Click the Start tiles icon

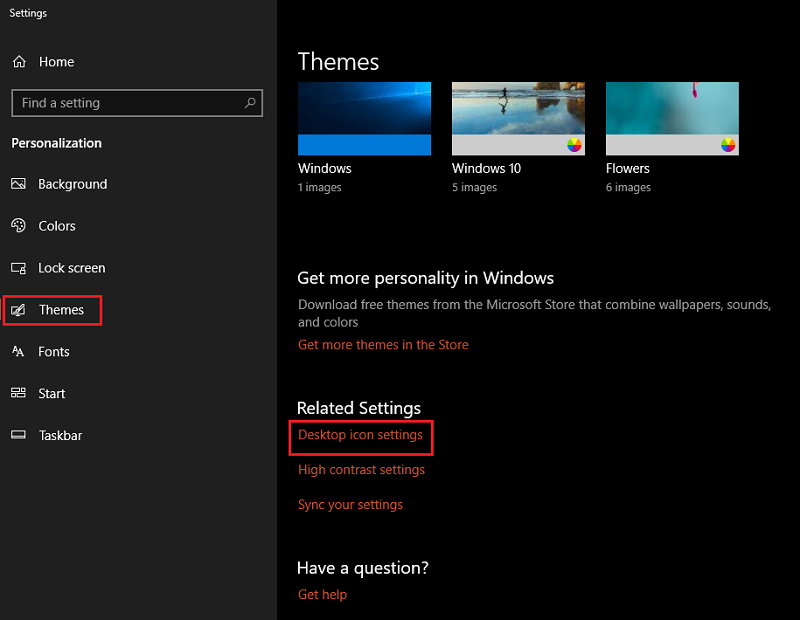18,393
